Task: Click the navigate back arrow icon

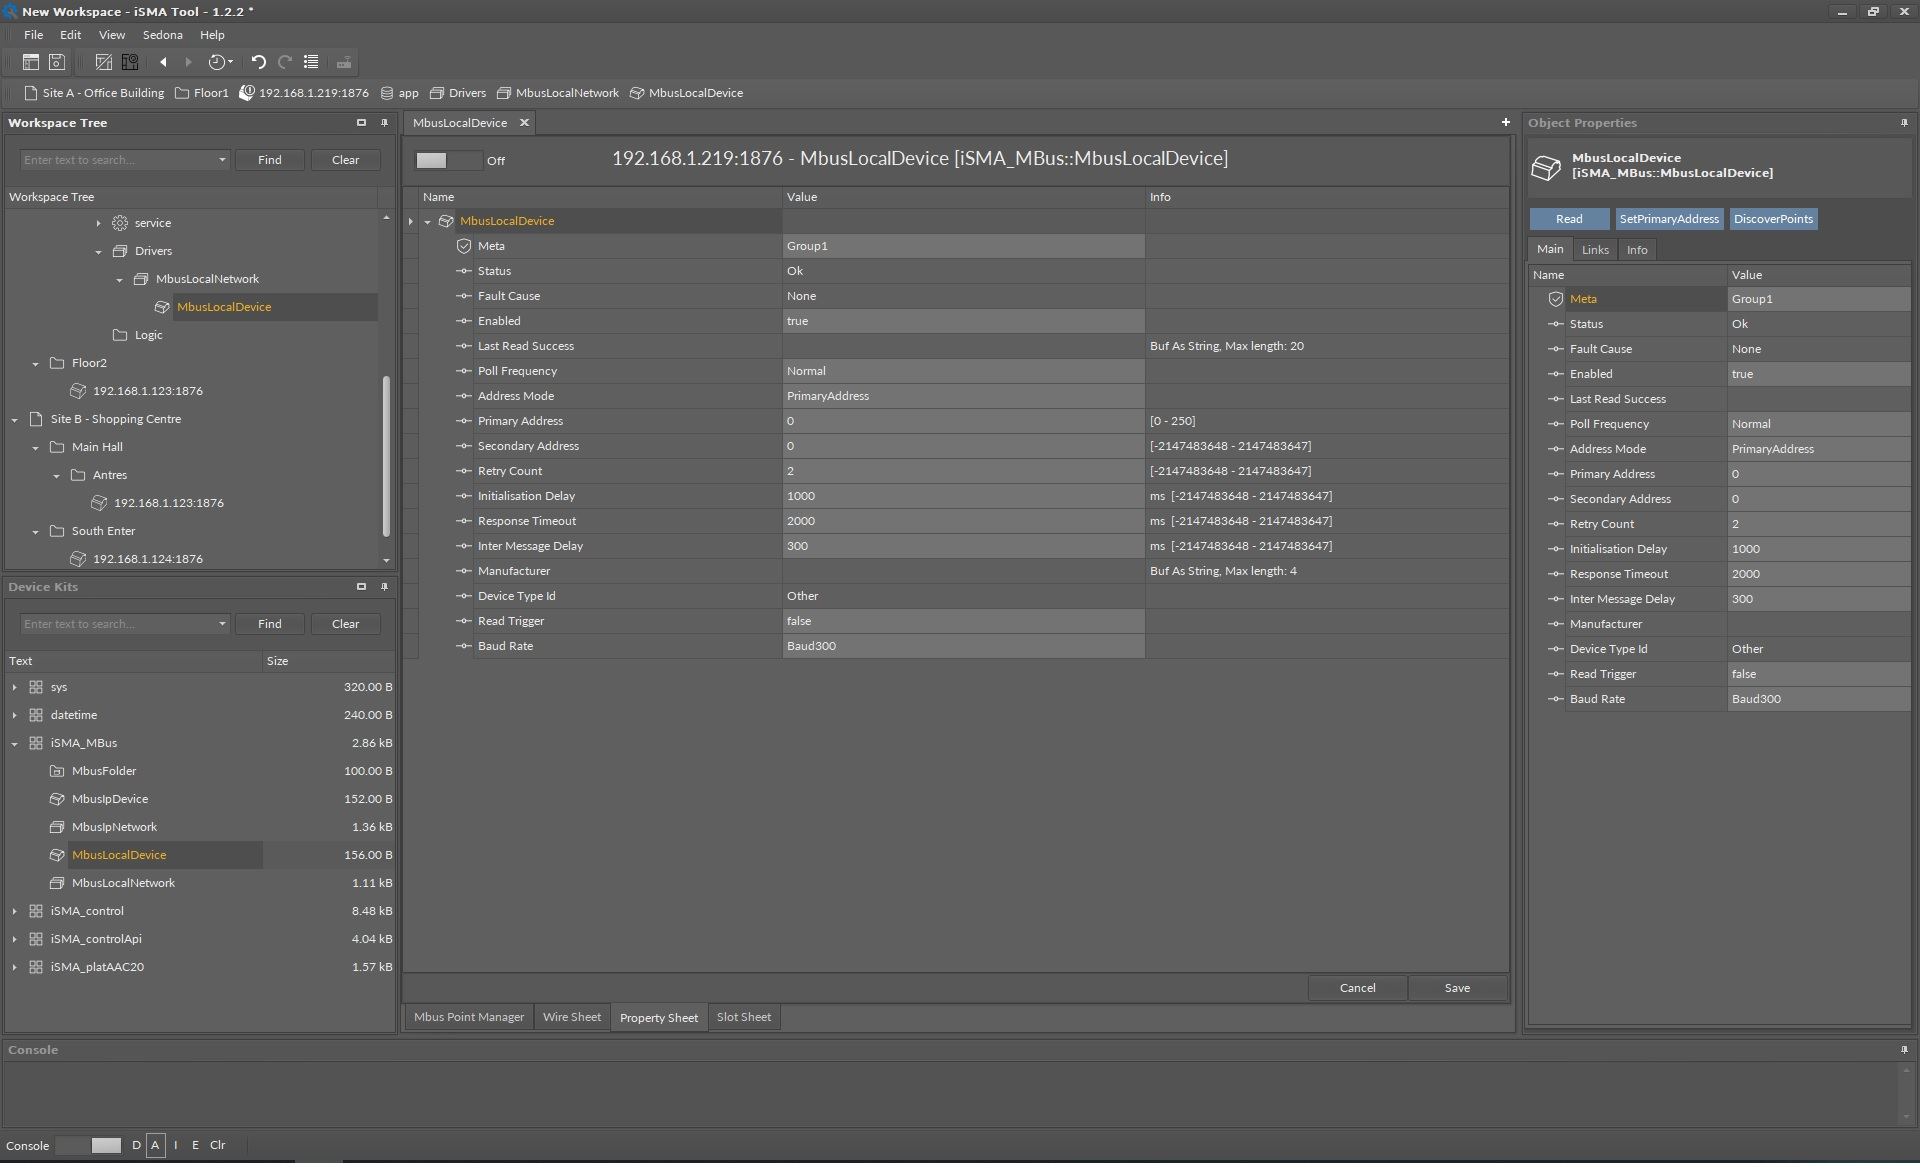Action: coord(163,62)
